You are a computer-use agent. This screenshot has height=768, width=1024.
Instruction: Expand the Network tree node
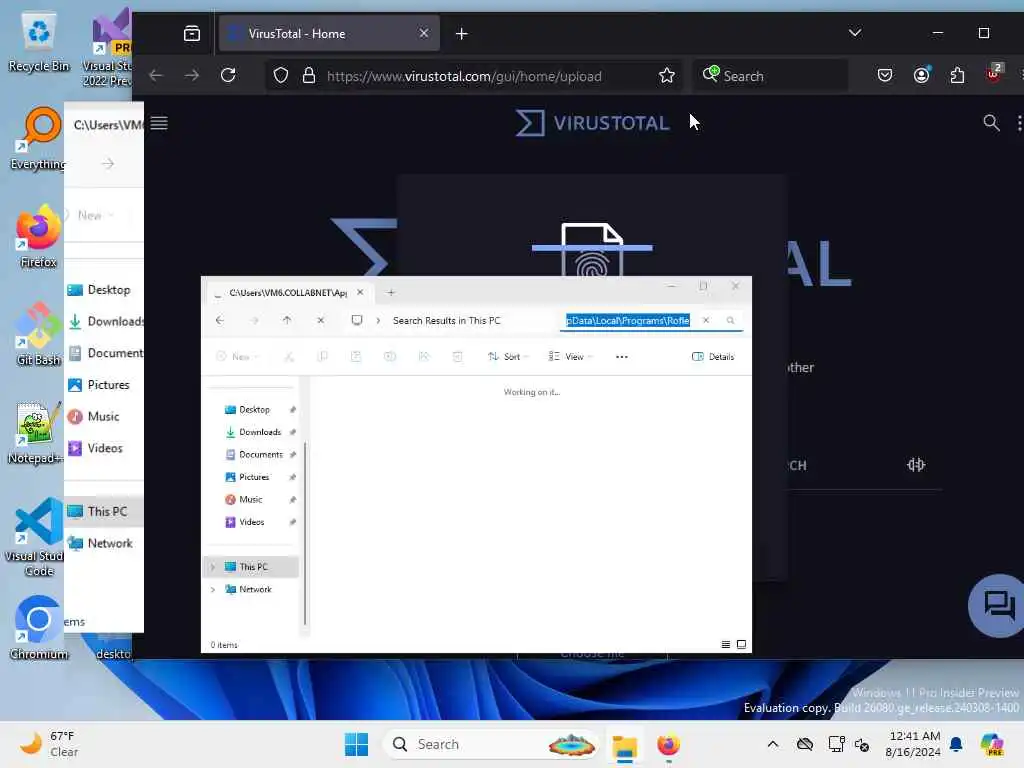pos(213,589)
